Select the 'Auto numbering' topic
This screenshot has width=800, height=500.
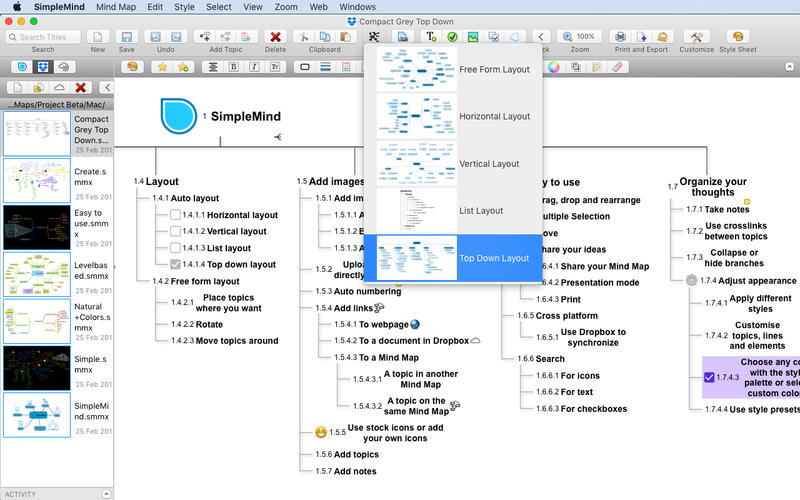(x=367, y=291)
